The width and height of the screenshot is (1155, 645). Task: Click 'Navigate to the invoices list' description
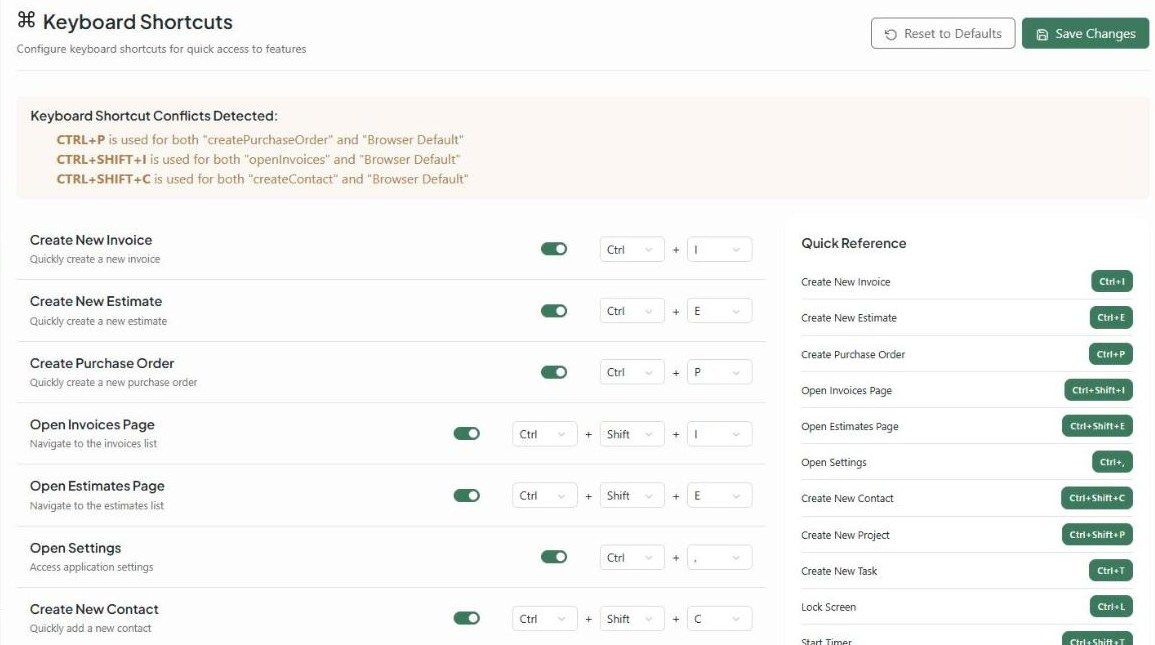94,444
